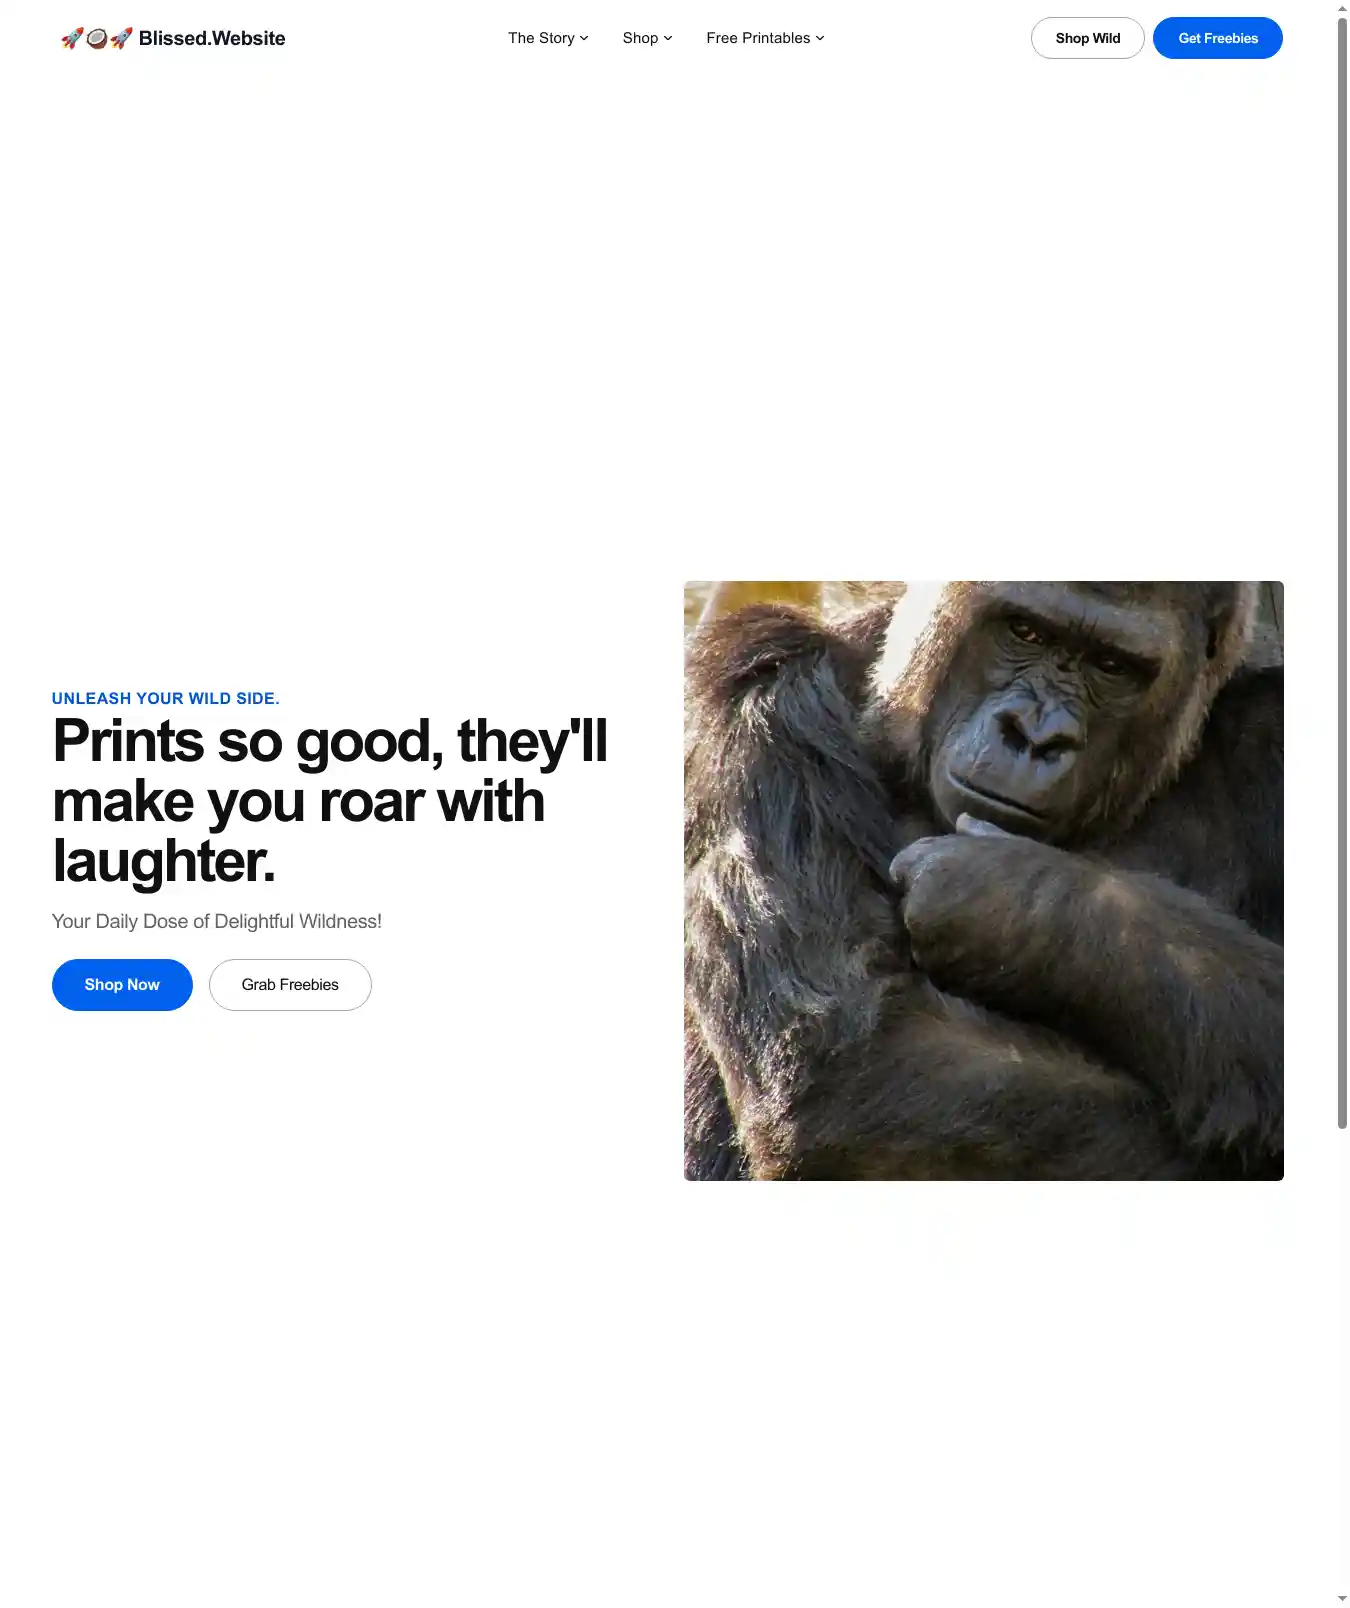Expand the Shop chevron arrow
The image size is (1350, 1608).
click(x=668, y=38)
